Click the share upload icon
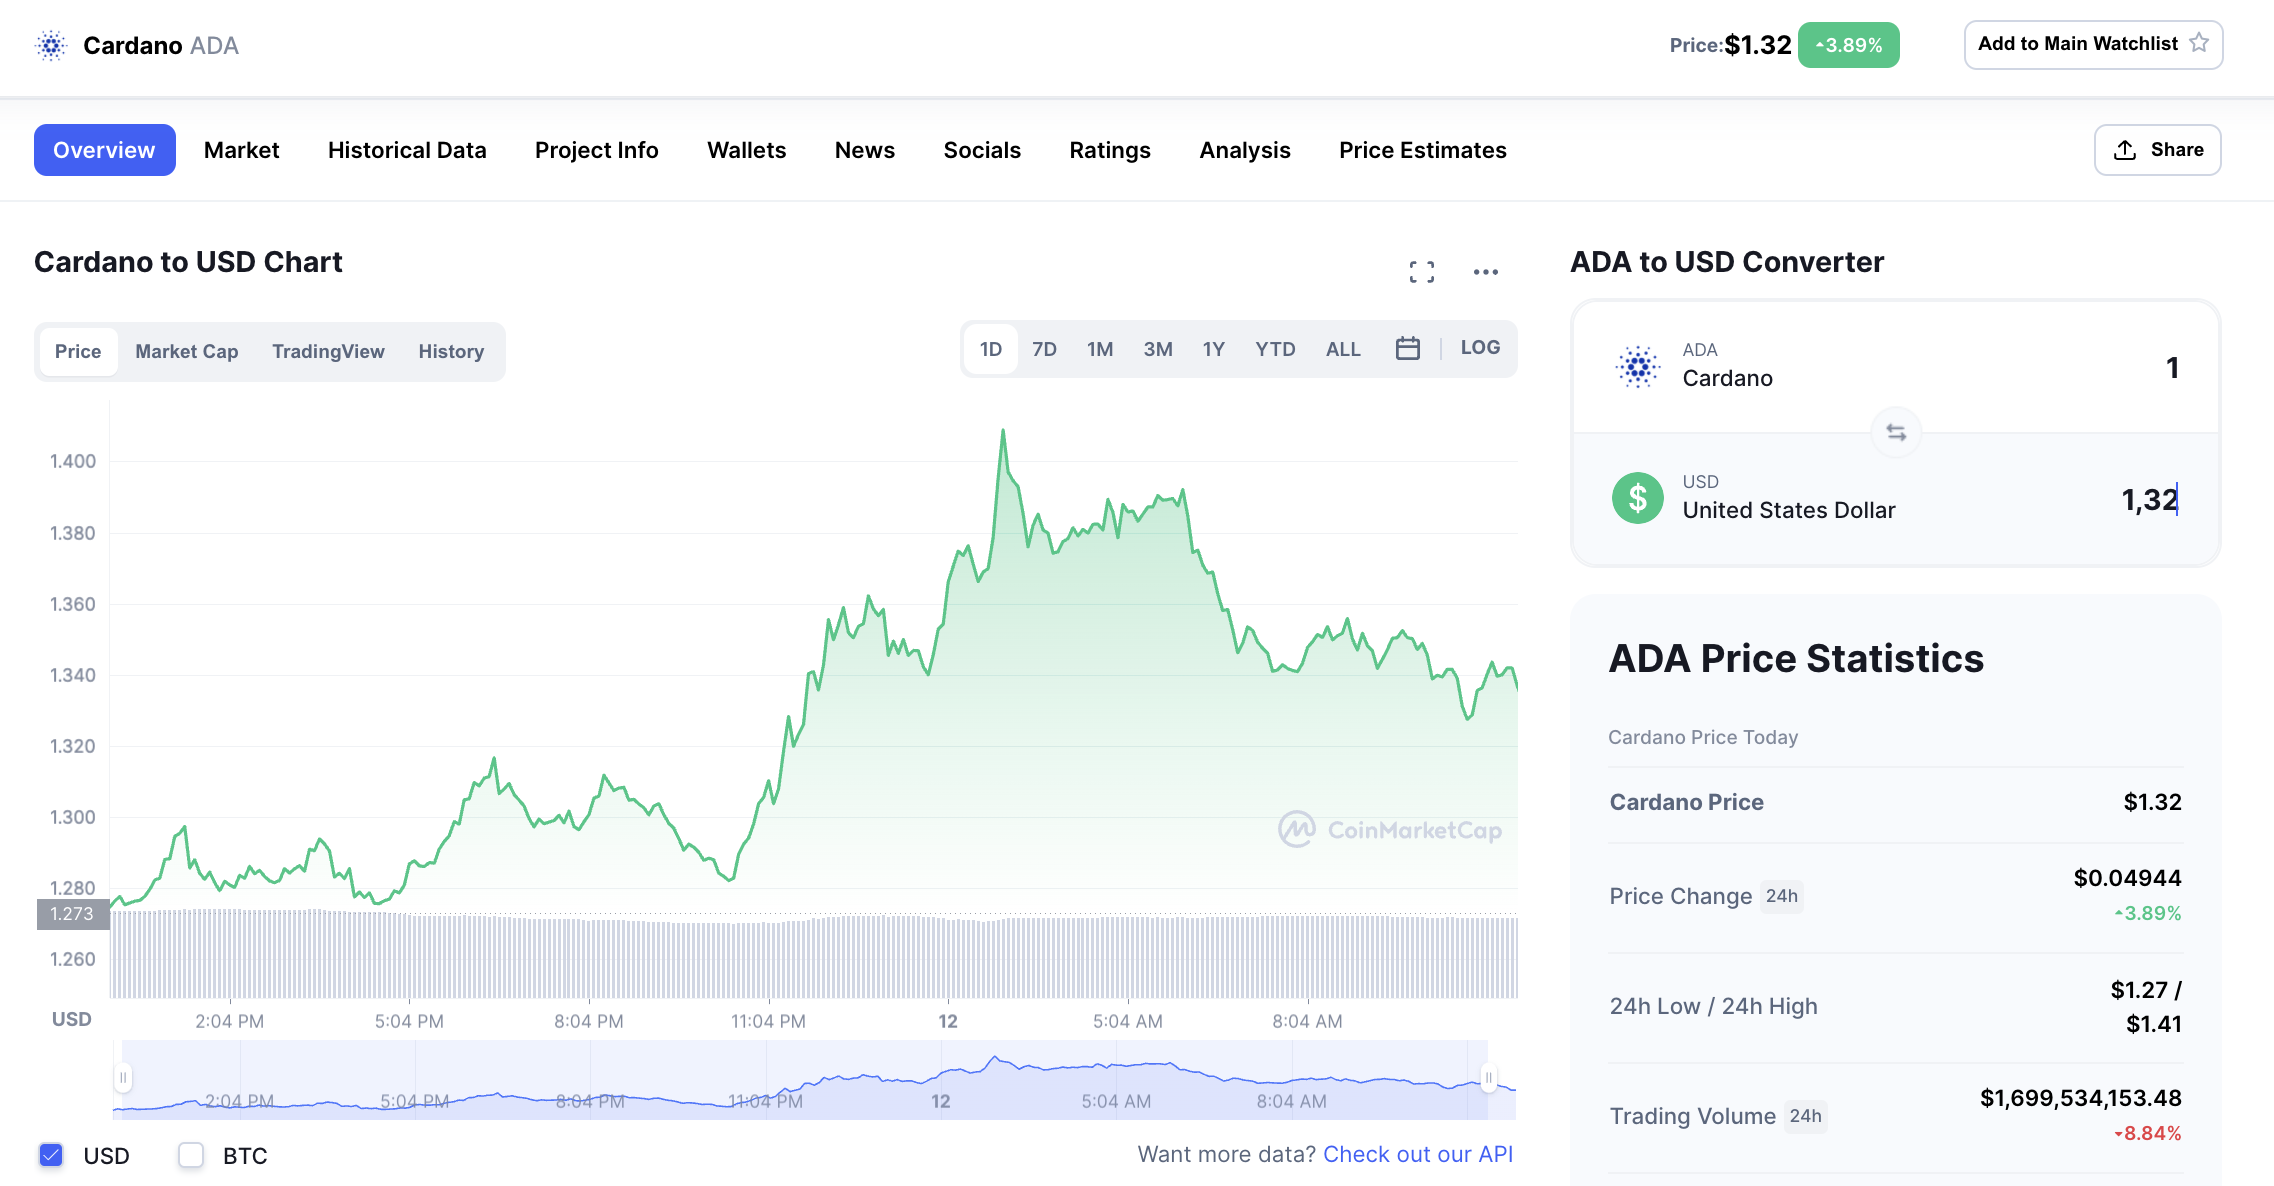This screenshot has height=1186, width=2274. click(x=2125, y=150)
